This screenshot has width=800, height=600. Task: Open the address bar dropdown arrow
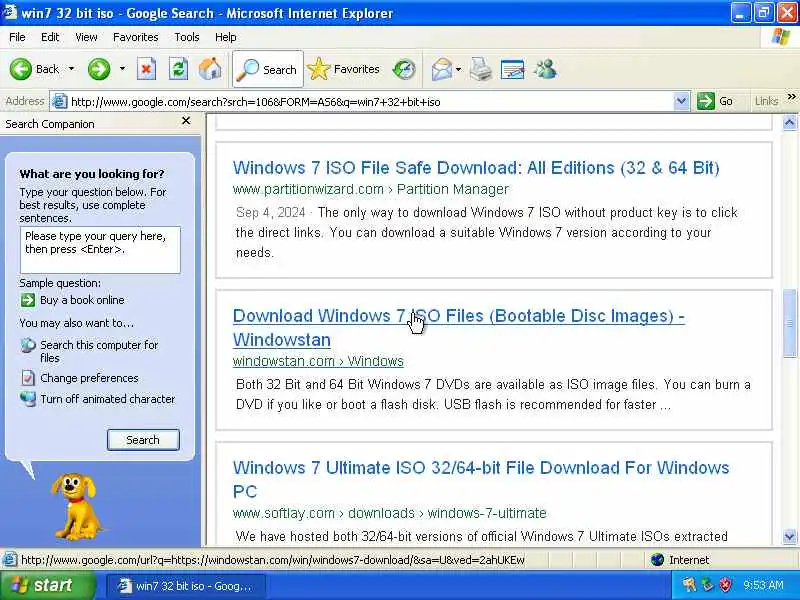coord(681,101)
